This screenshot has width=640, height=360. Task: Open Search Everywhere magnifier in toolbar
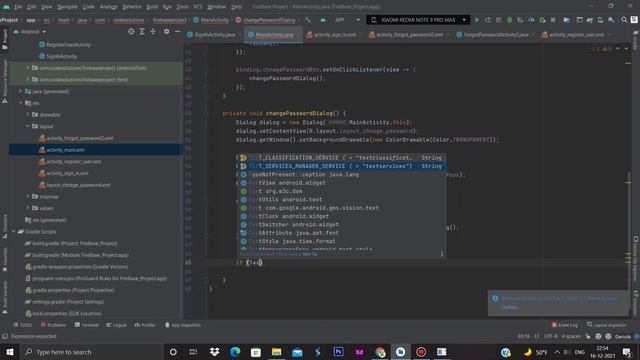click(624, 20)
